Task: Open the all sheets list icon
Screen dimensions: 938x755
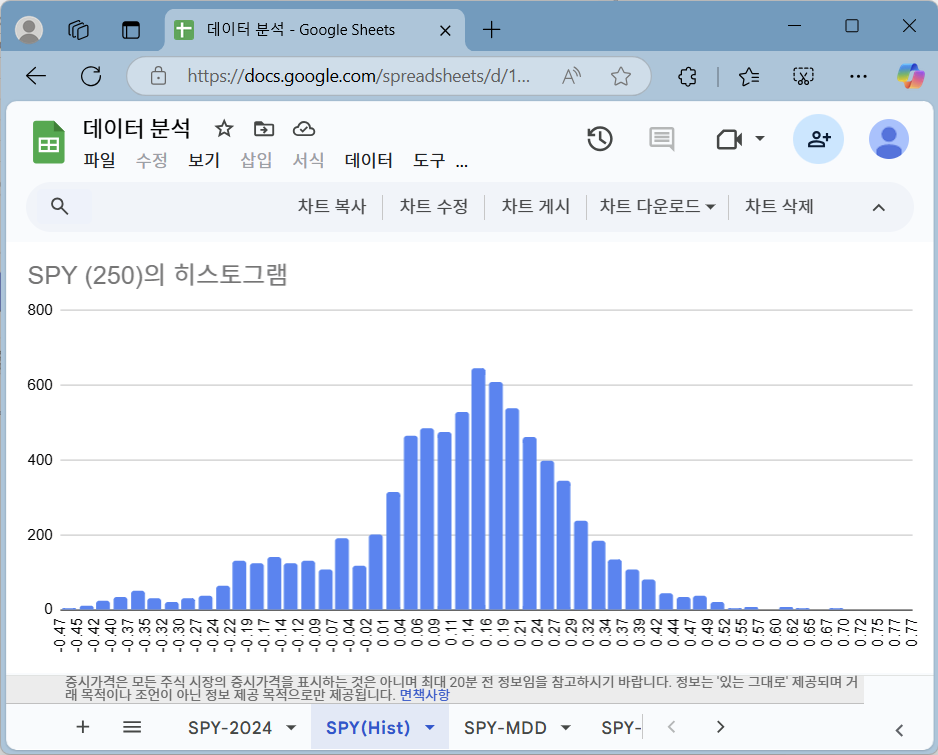Action: (x=132, y=727)
